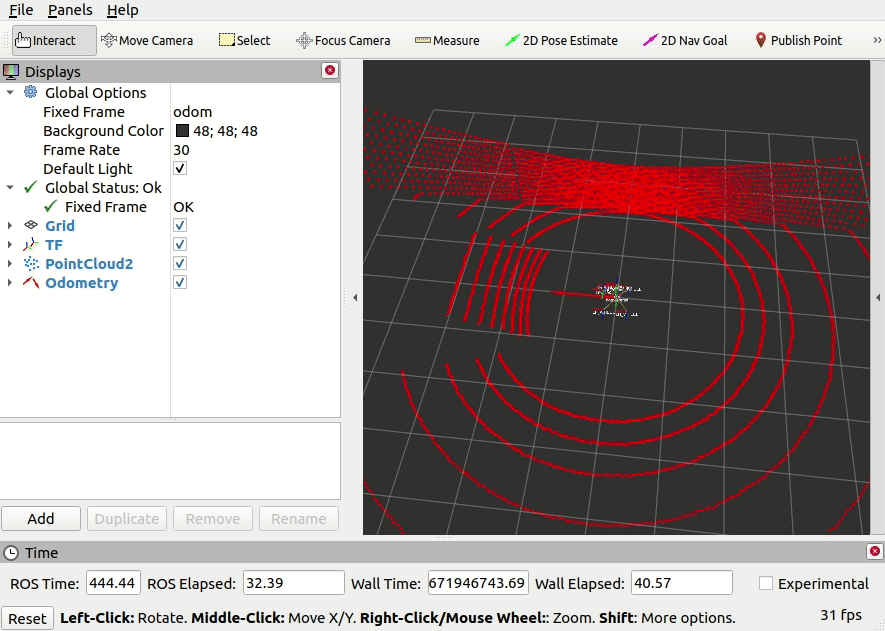The width and height of the screenshot is (885, 631).
Task: Hide the PointCloud2 display via checkbox
Action: 180,264
